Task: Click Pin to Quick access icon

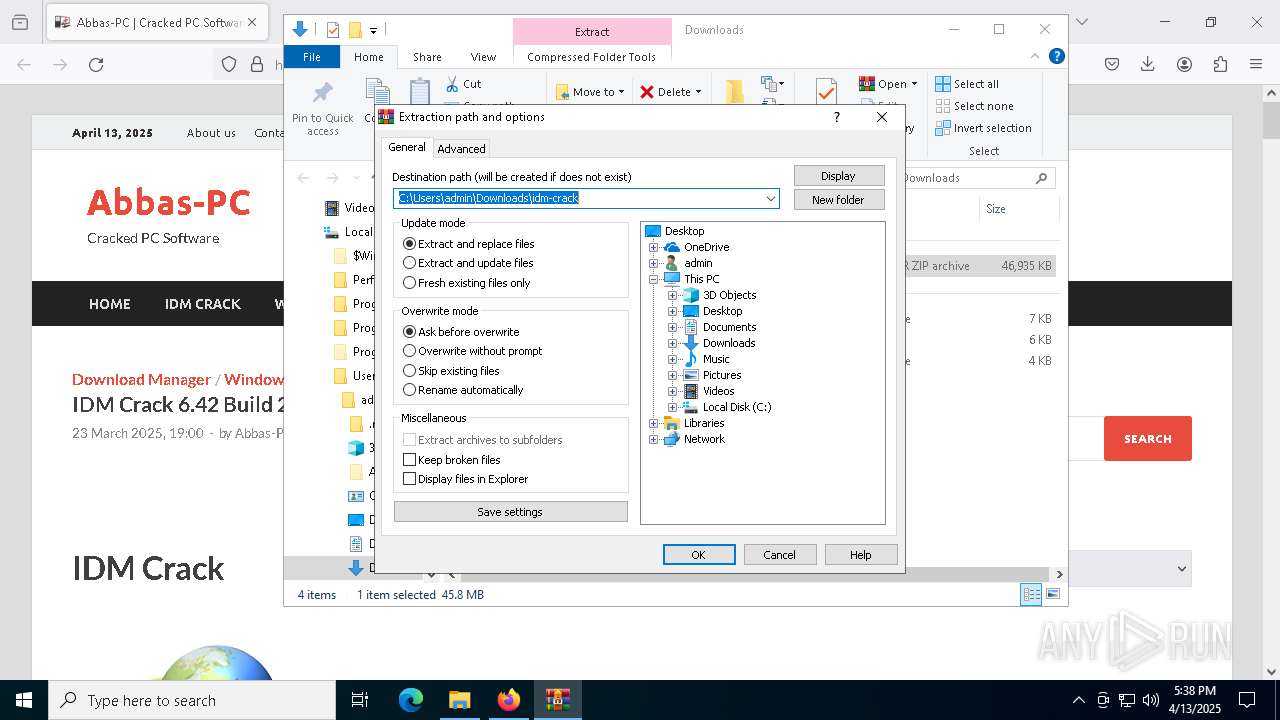Action: pyautogui.click(x=322, y=94)
